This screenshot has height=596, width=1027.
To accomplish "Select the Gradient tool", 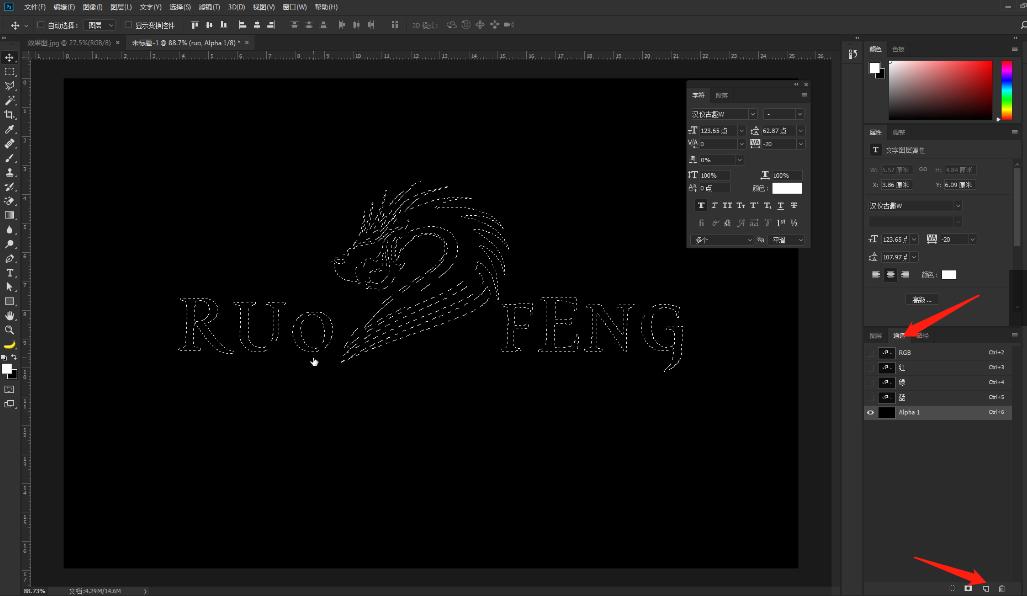I will click(9, 215).
